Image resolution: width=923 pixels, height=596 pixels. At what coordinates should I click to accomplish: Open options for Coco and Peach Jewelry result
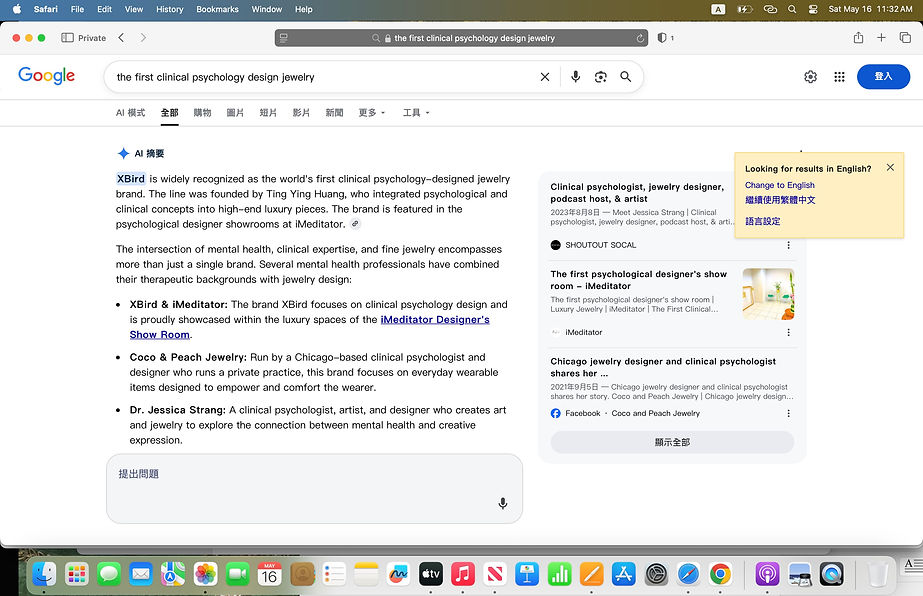[789, 413]
